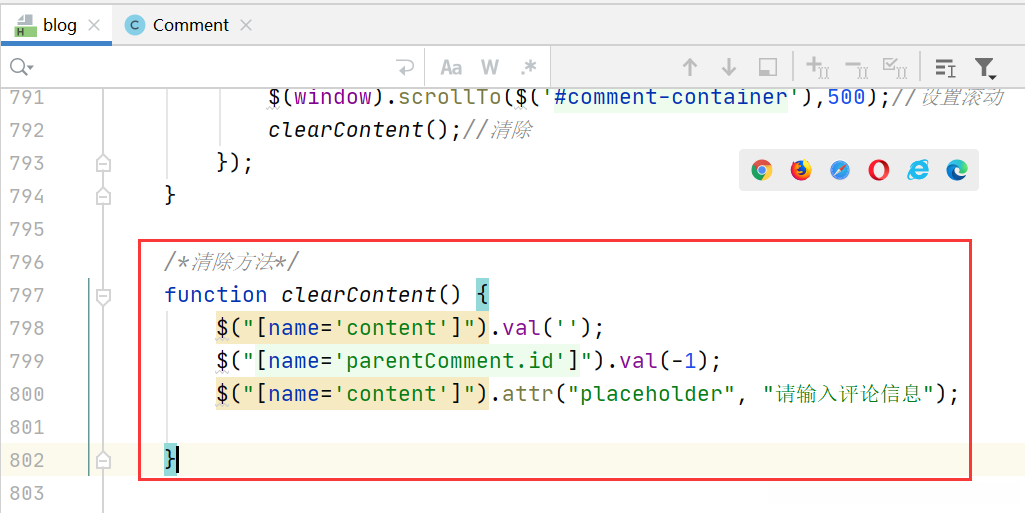Go to next occurrence down arrow
Screen dimensions: 1025x513
(x=728, y=67)
